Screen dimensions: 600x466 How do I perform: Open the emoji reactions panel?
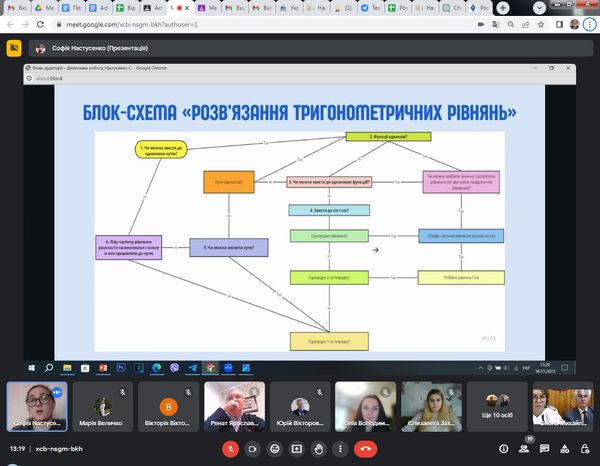[276, 449]
